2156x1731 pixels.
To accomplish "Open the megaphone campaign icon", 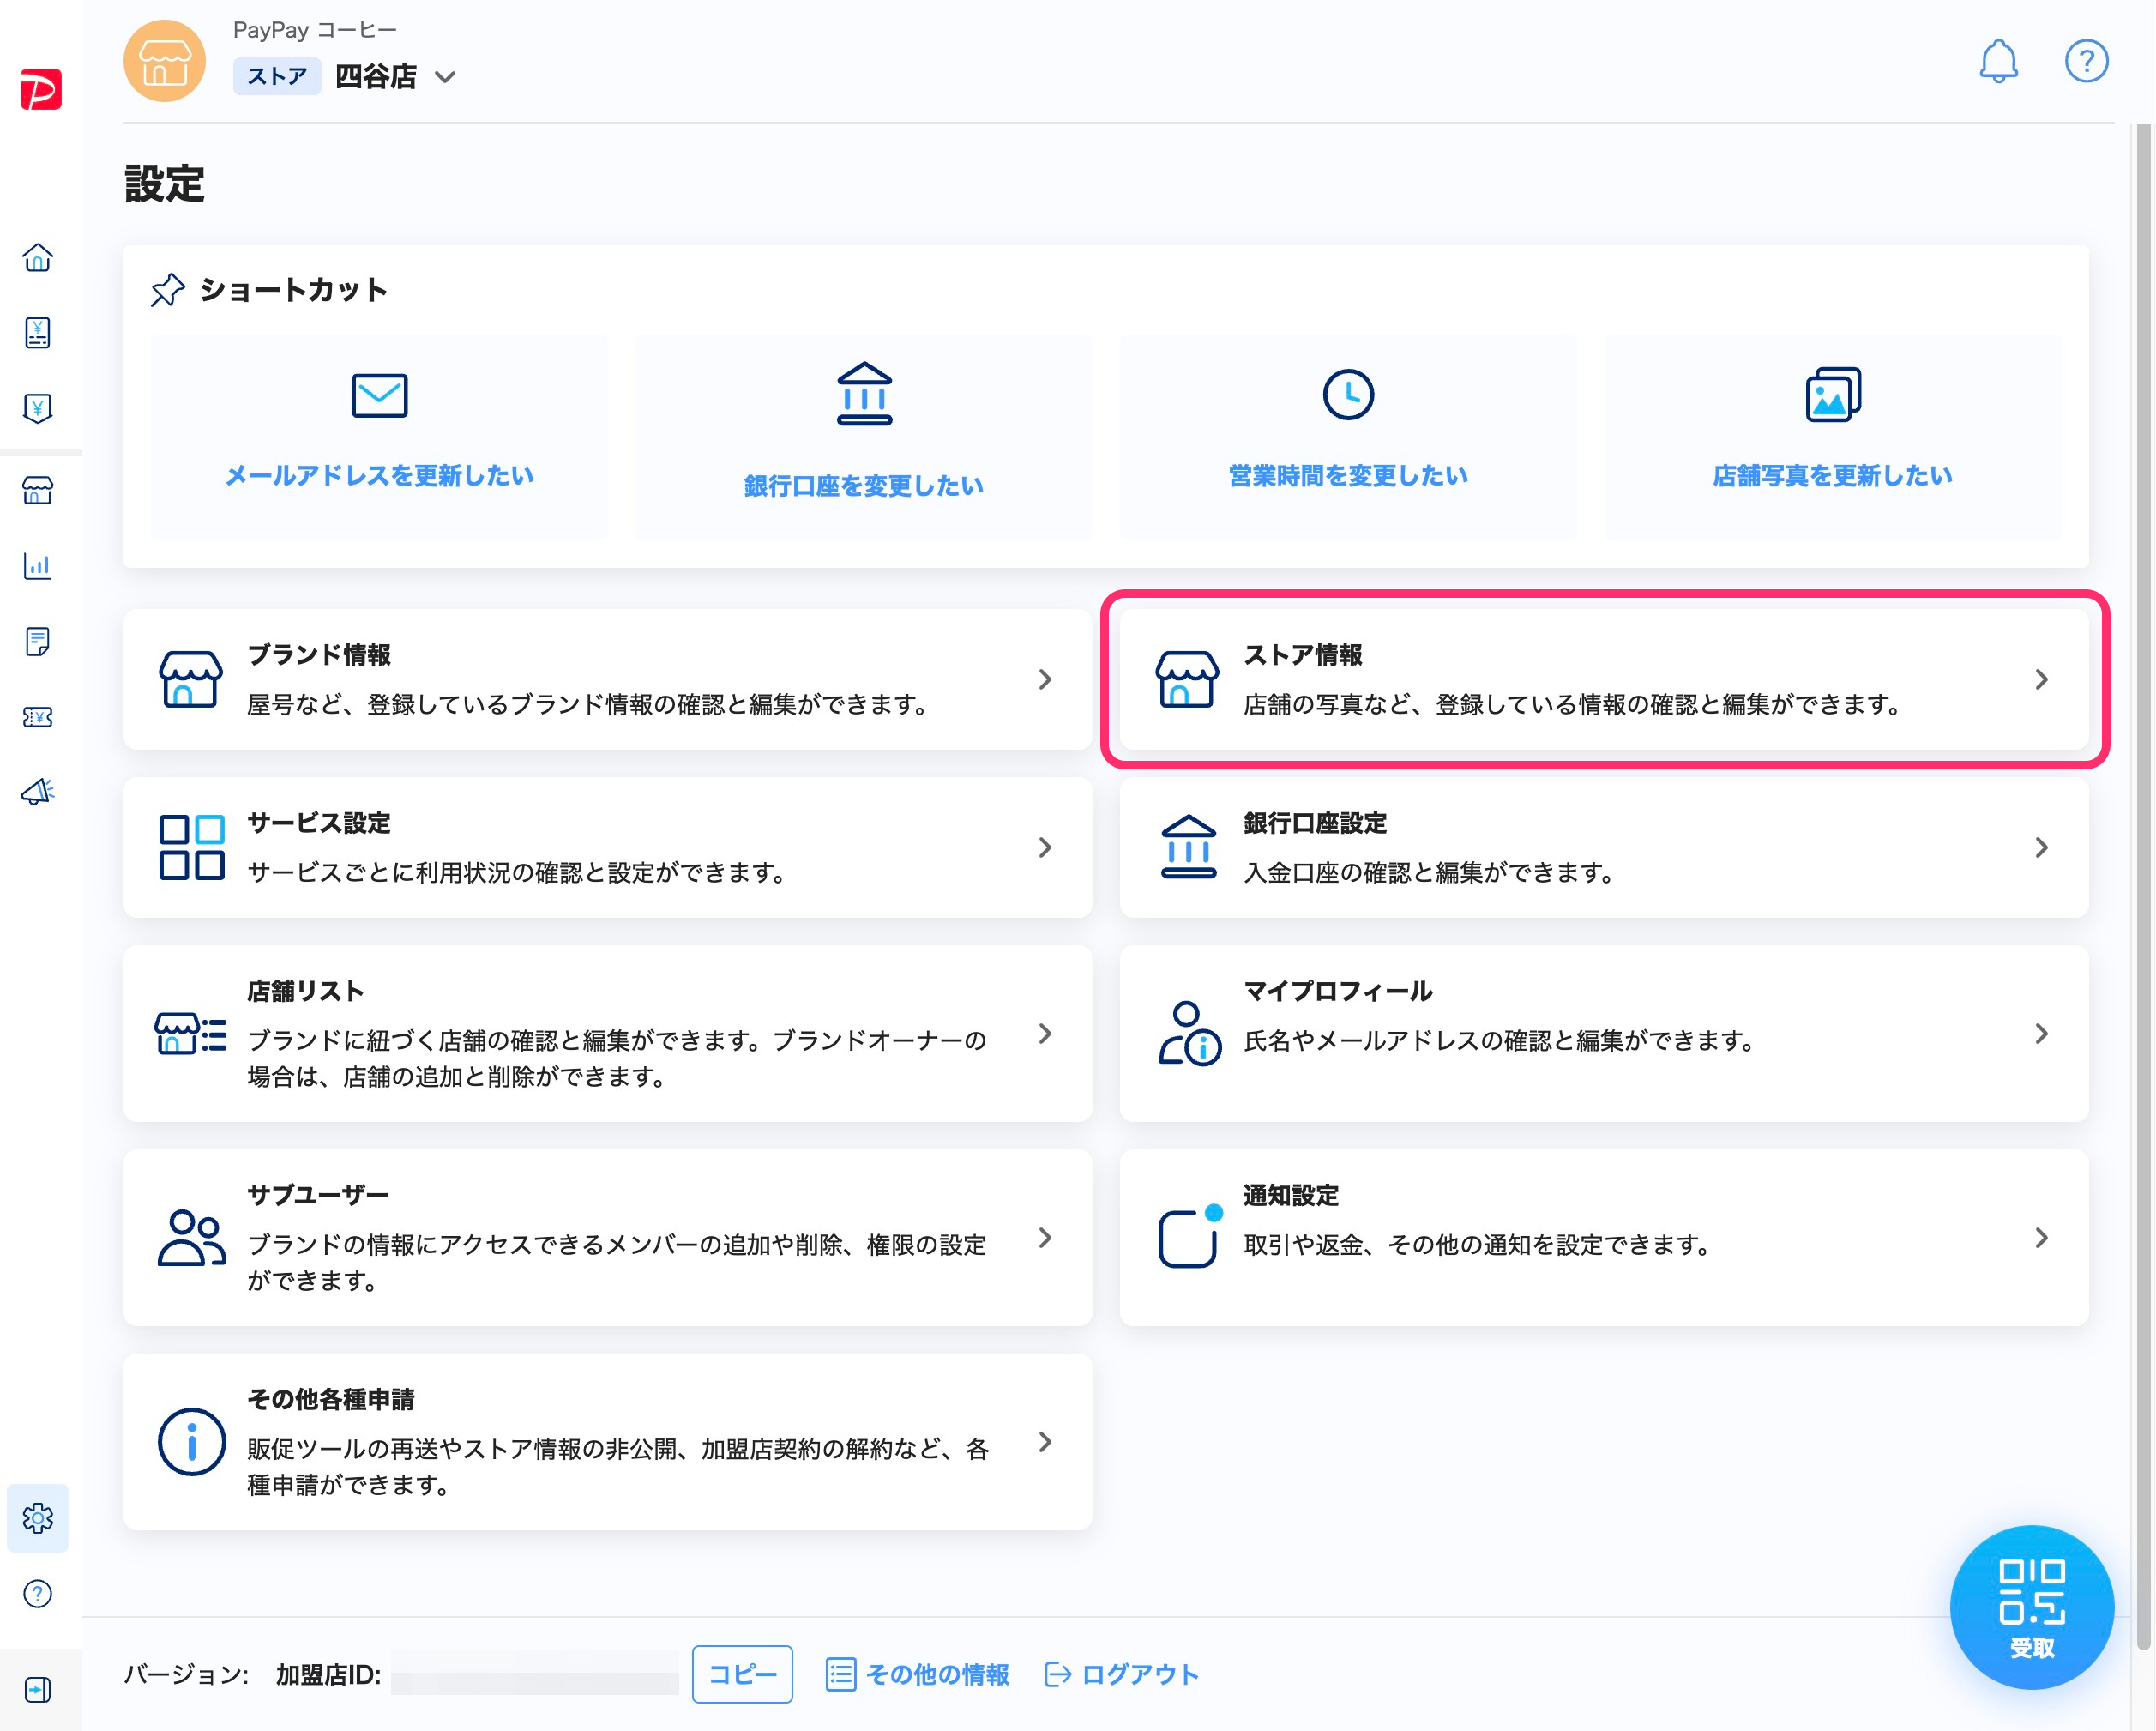I will [x=38, y=792].
